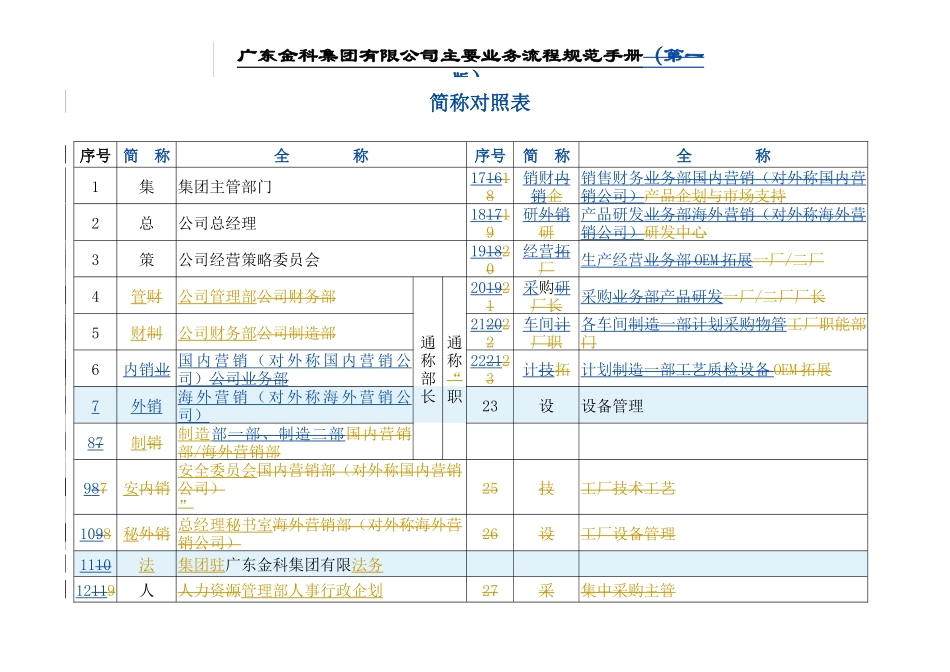950x672 pixels.
Task: Select the serial number '12119' cell
Action: 95,590
